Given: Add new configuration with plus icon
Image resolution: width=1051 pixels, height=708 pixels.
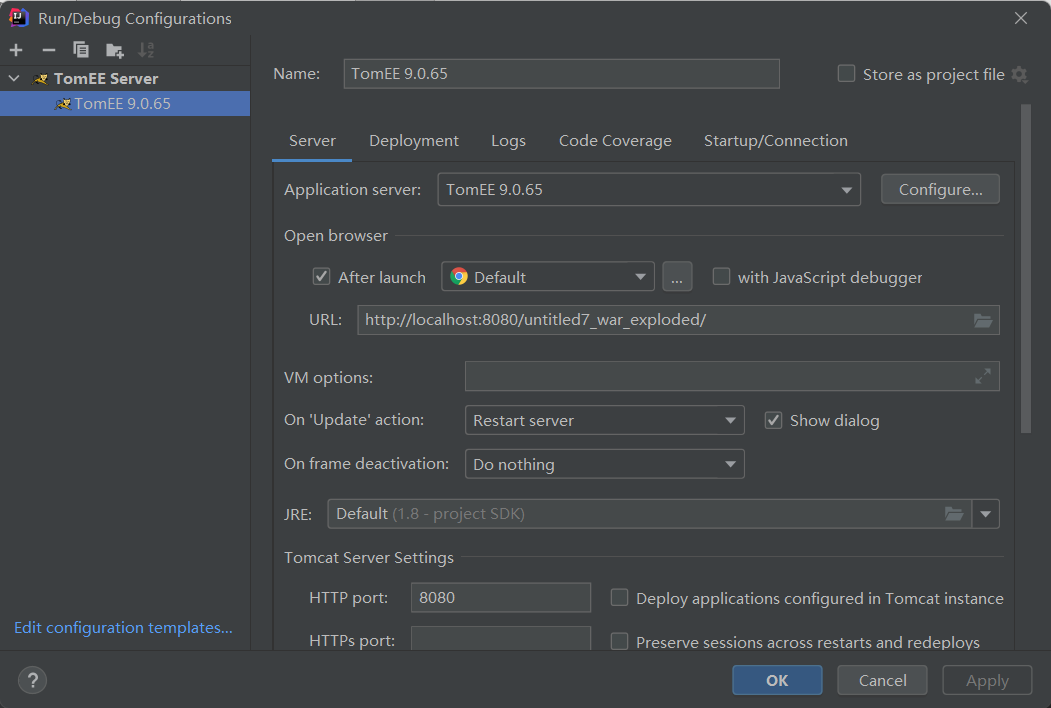Looking at the screenshot, I should (x=16, y=50).
